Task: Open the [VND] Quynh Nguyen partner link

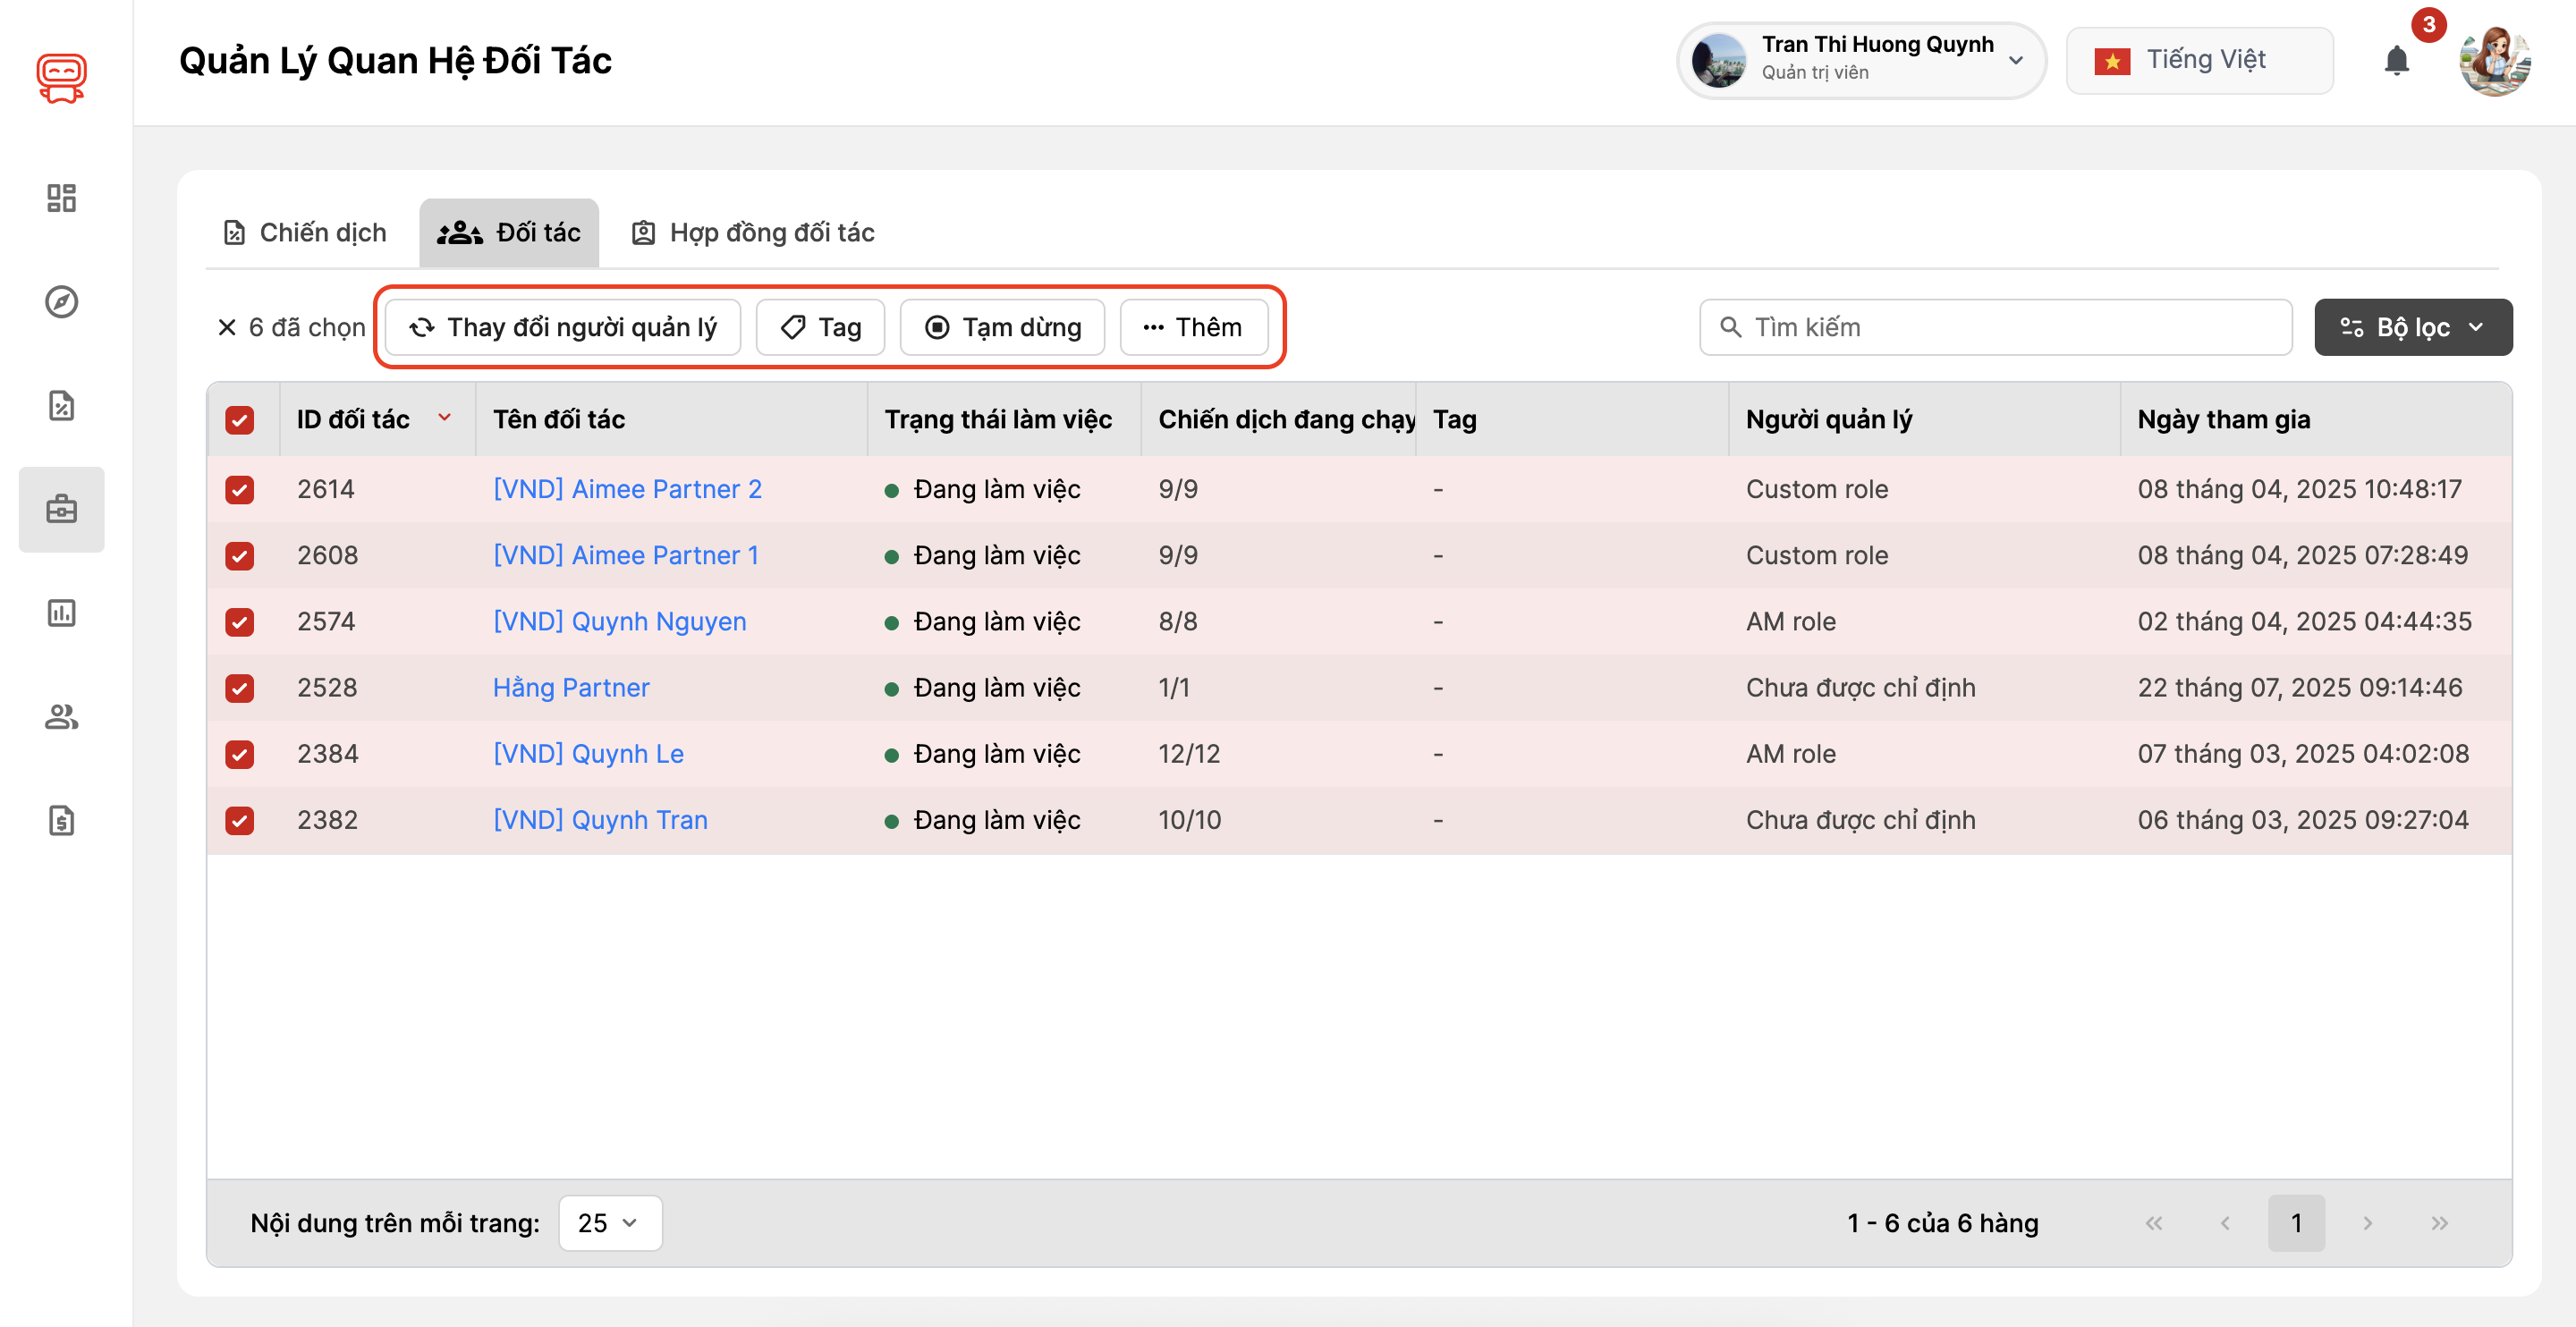Action: [x=619, y=621]
